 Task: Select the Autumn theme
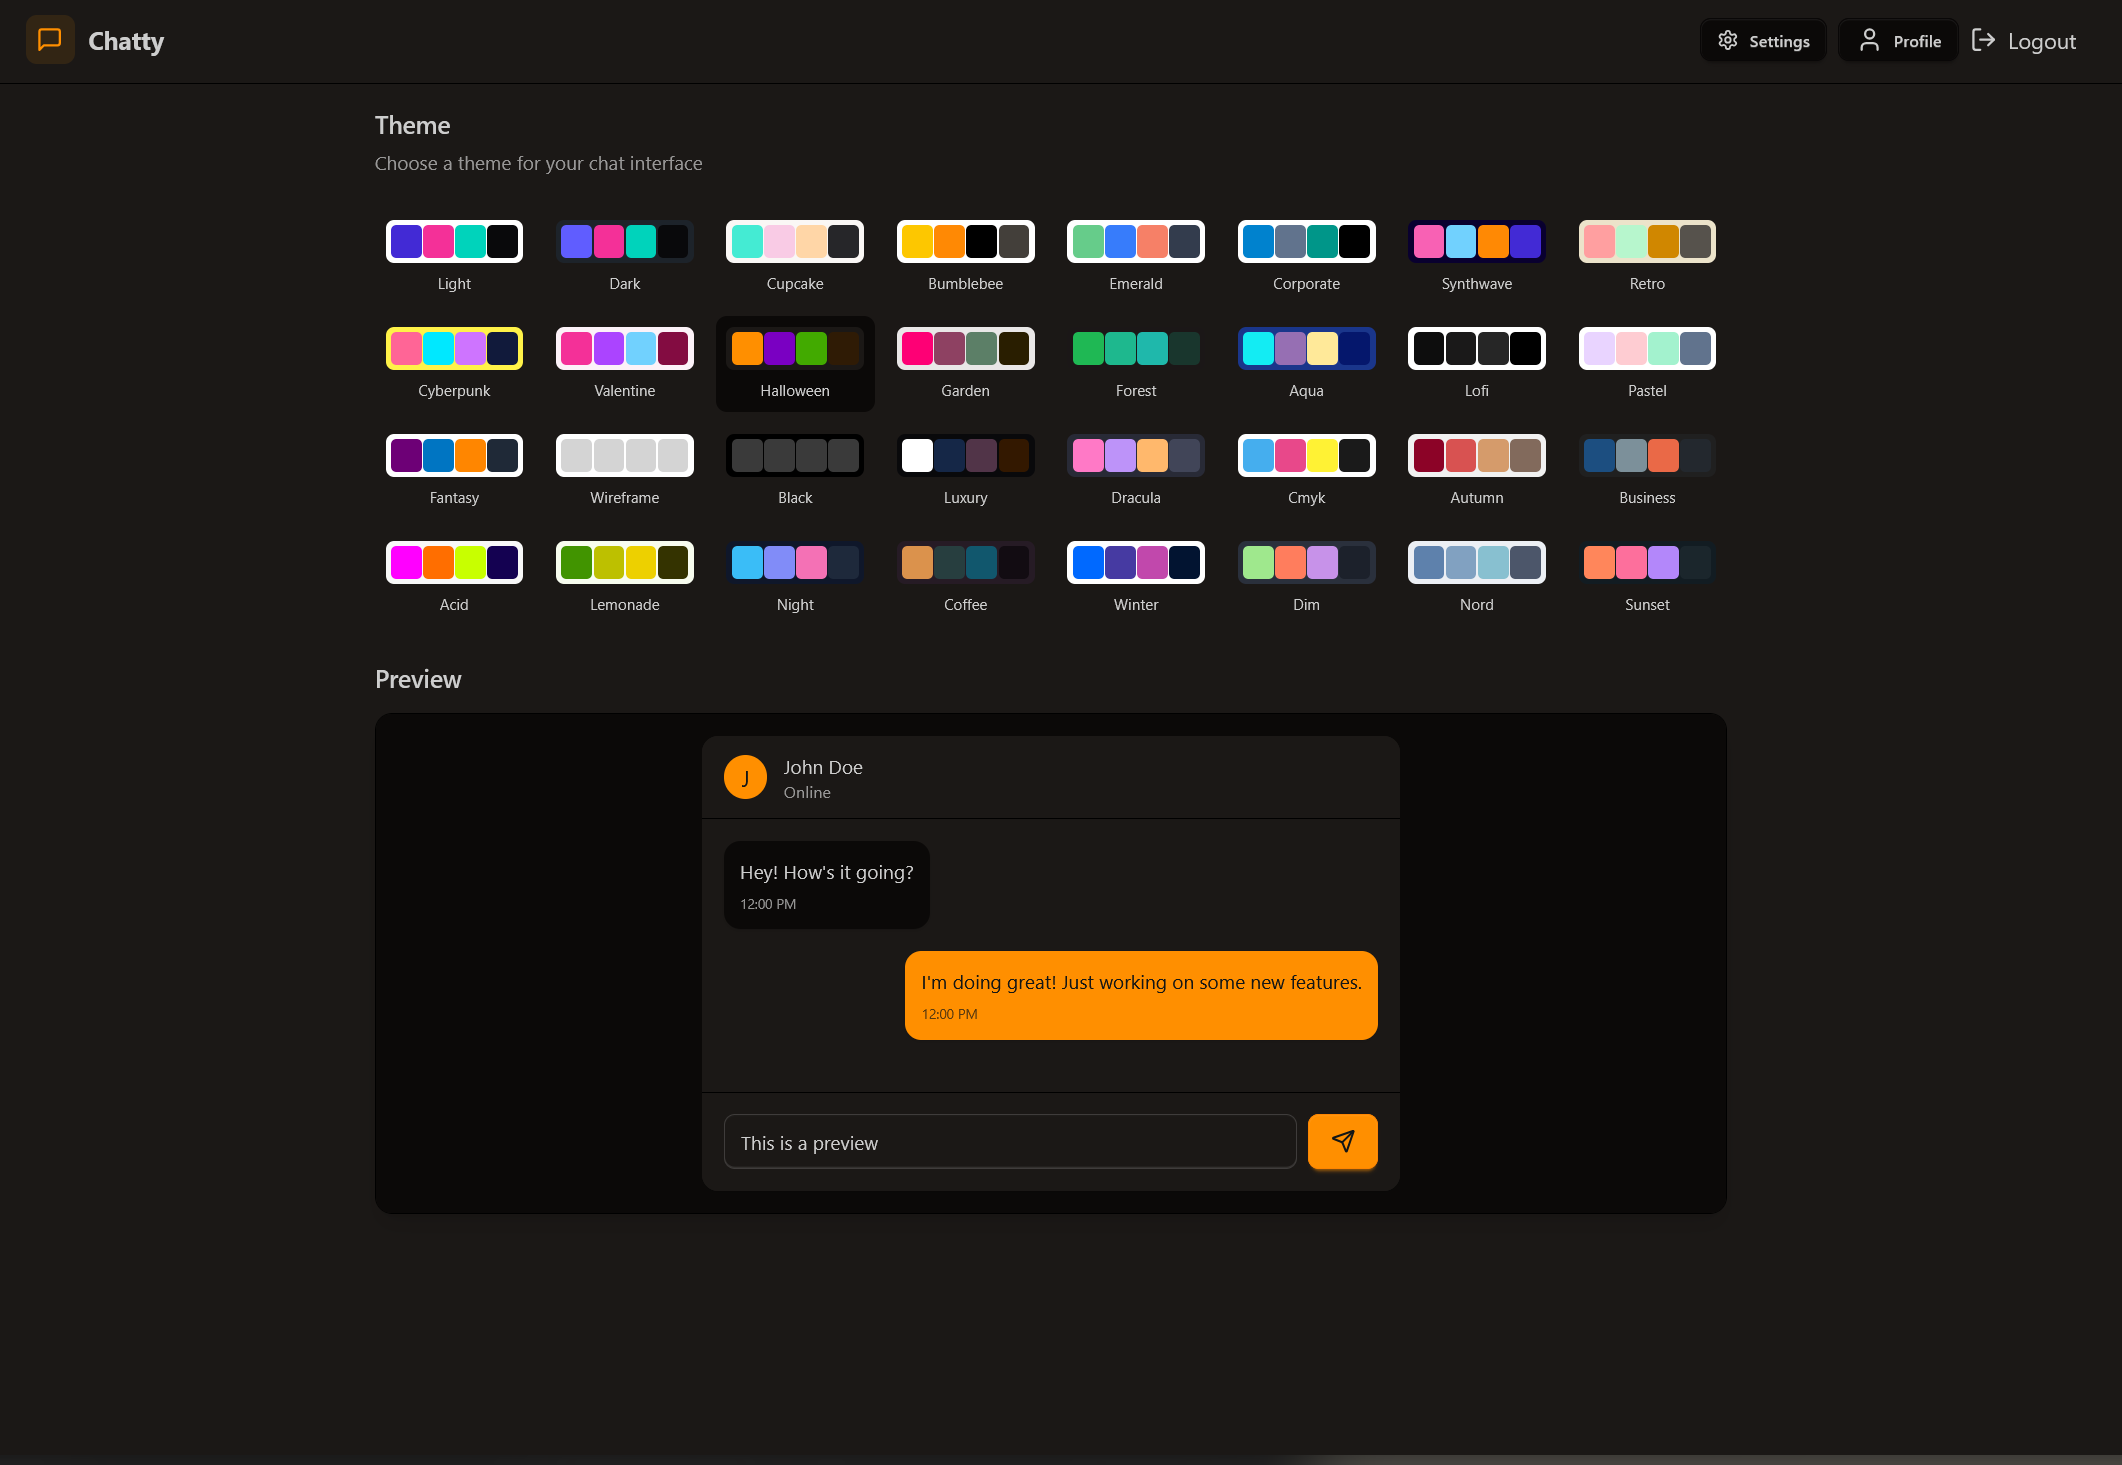(1477, 470)
